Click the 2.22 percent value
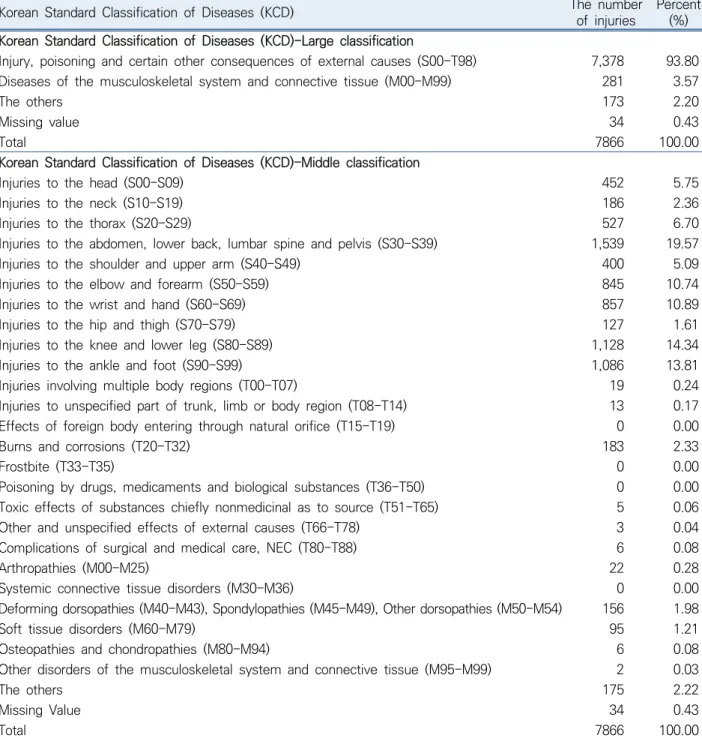 click(686, 689)
